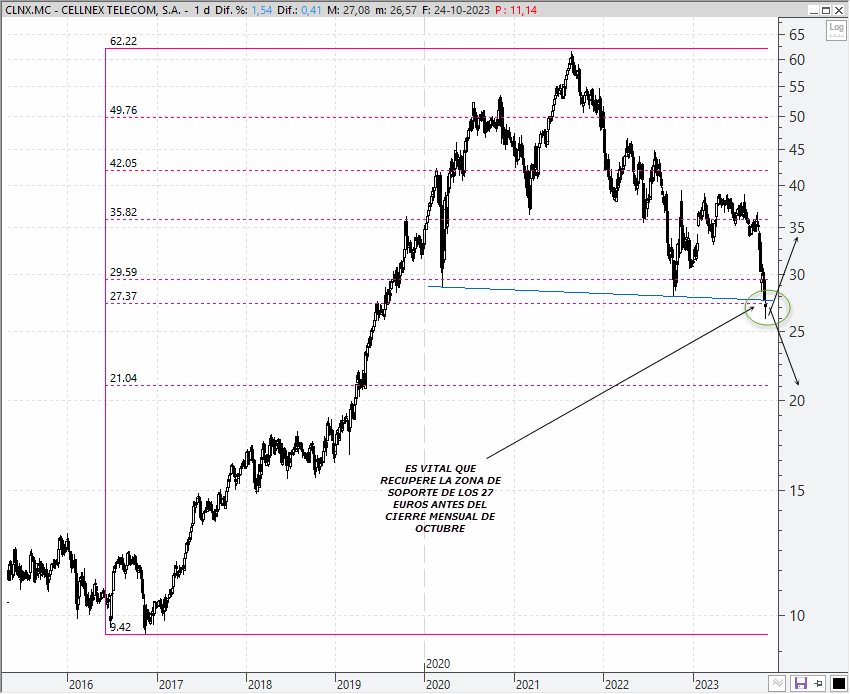Minimize the CLNX.MC chart window
The height and width of the screenshot is (694, 850).
(x=814, y=10)
